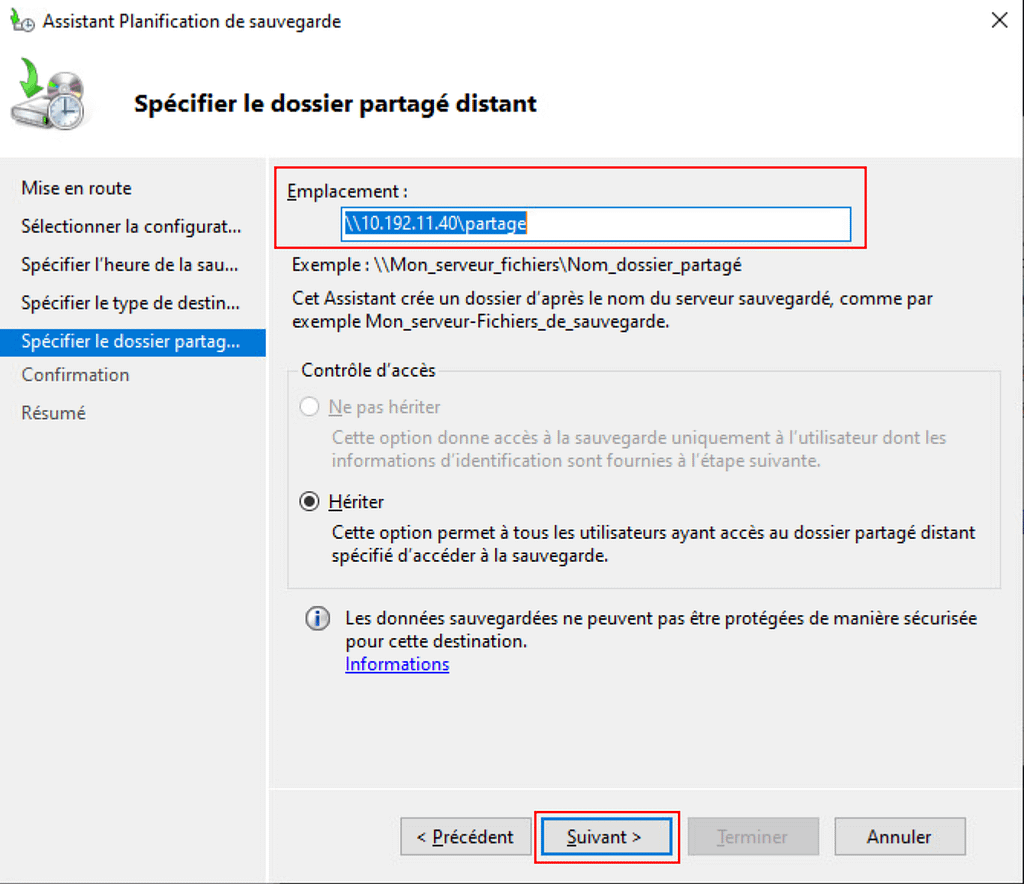The image size is (1024, 884).
Task: Go back with the Précédent button
Action: 465,837
